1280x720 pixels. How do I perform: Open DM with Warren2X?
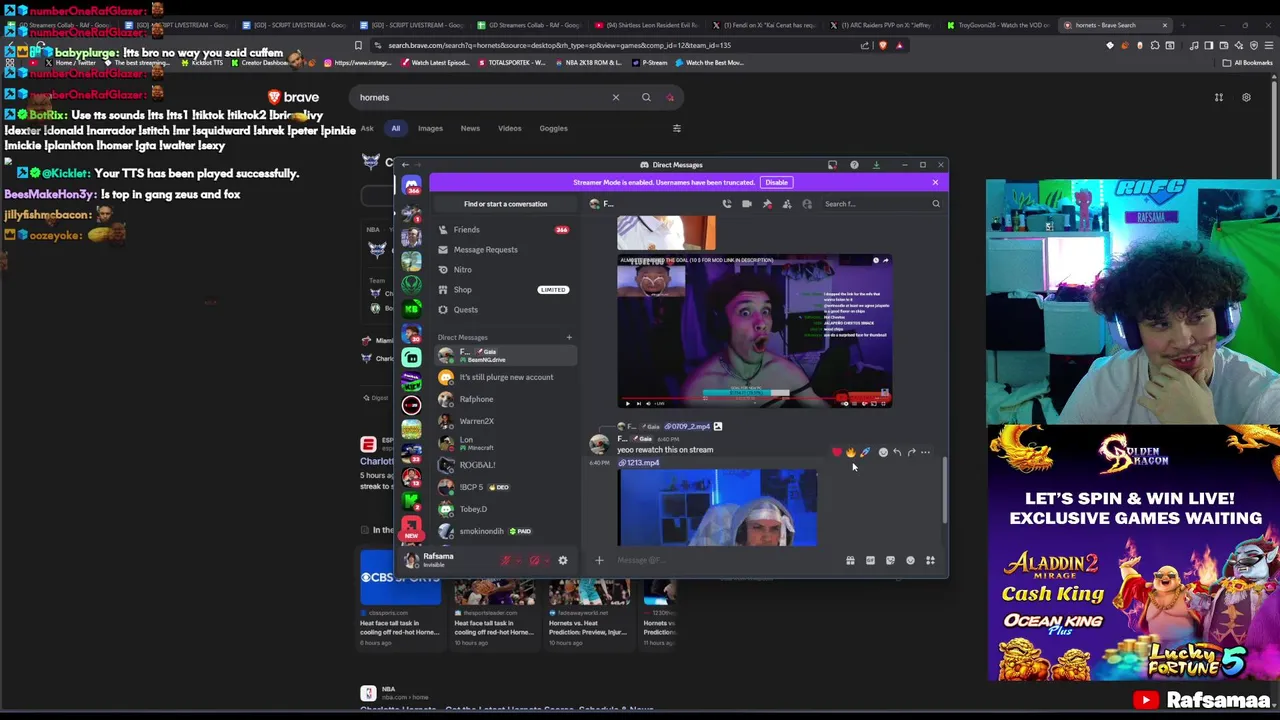(x=504, y=421)
